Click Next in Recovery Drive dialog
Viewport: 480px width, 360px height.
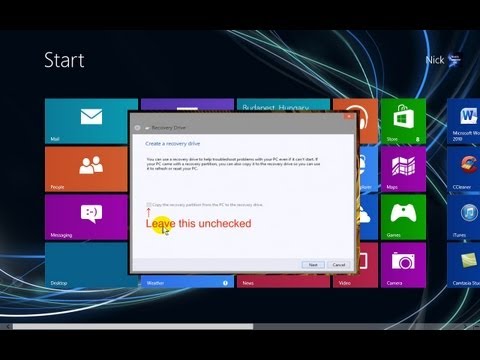[313, 265]
